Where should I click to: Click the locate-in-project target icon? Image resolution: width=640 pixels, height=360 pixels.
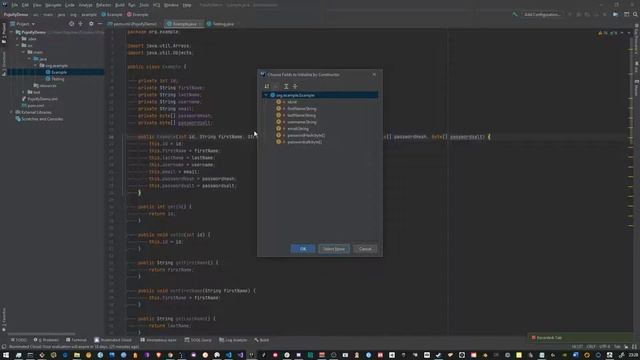pos(71,24)
